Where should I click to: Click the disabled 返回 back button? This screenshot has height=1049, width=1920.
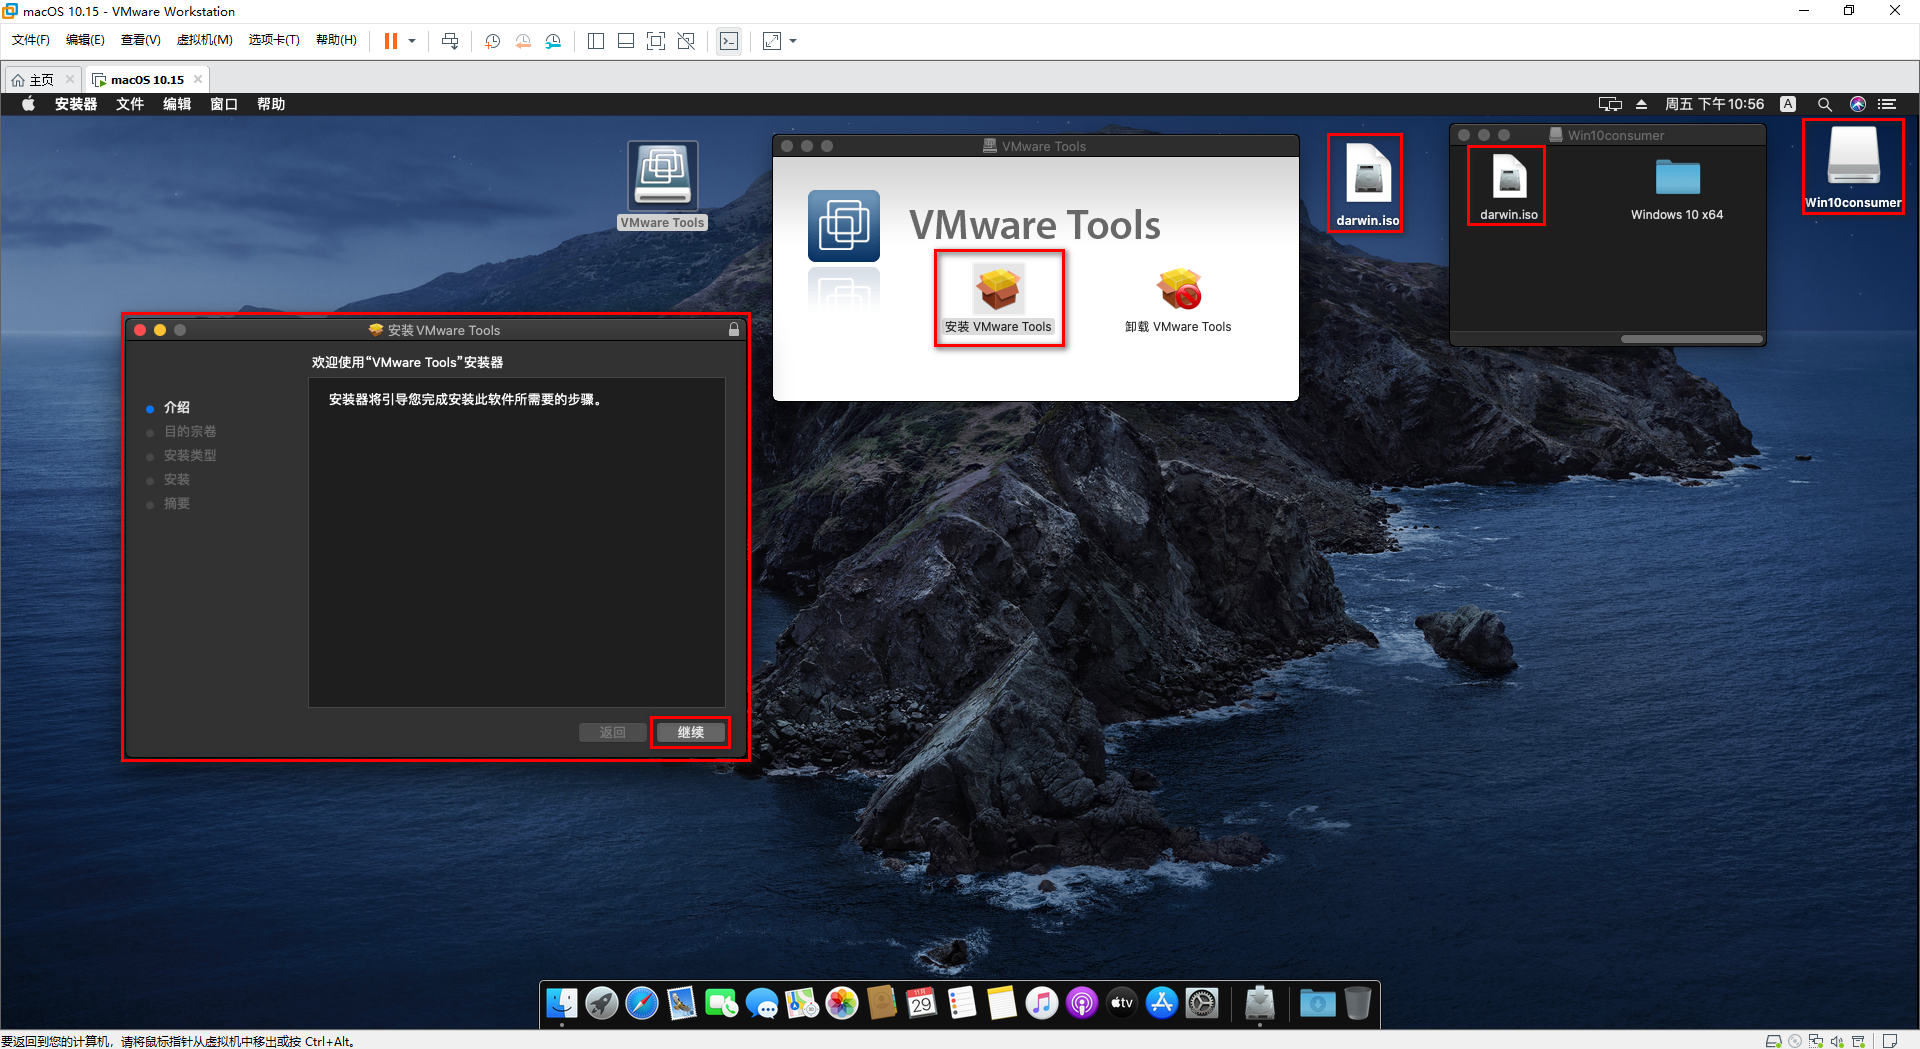612,732
